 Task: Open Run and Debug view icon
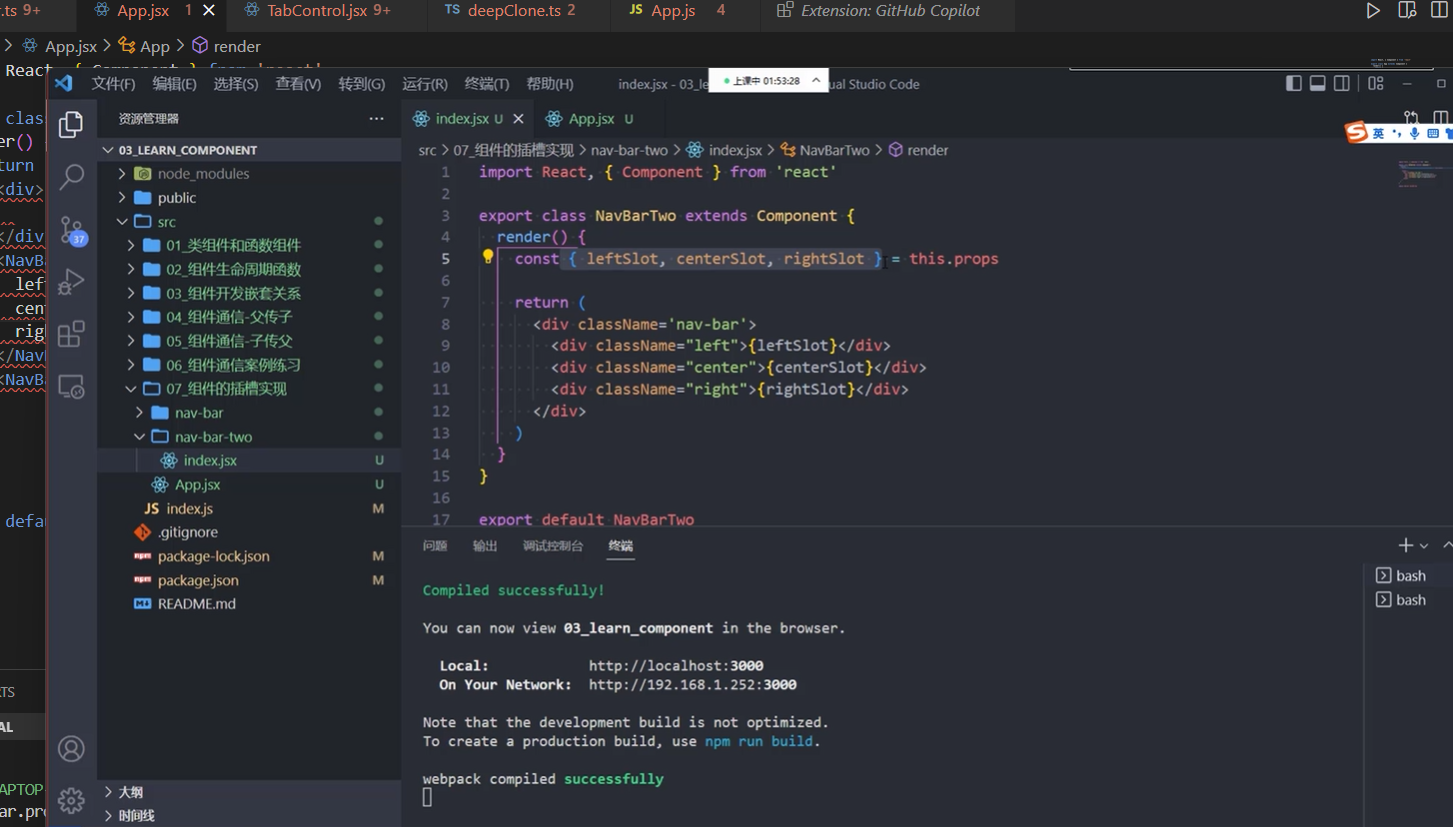pos(71,282)
